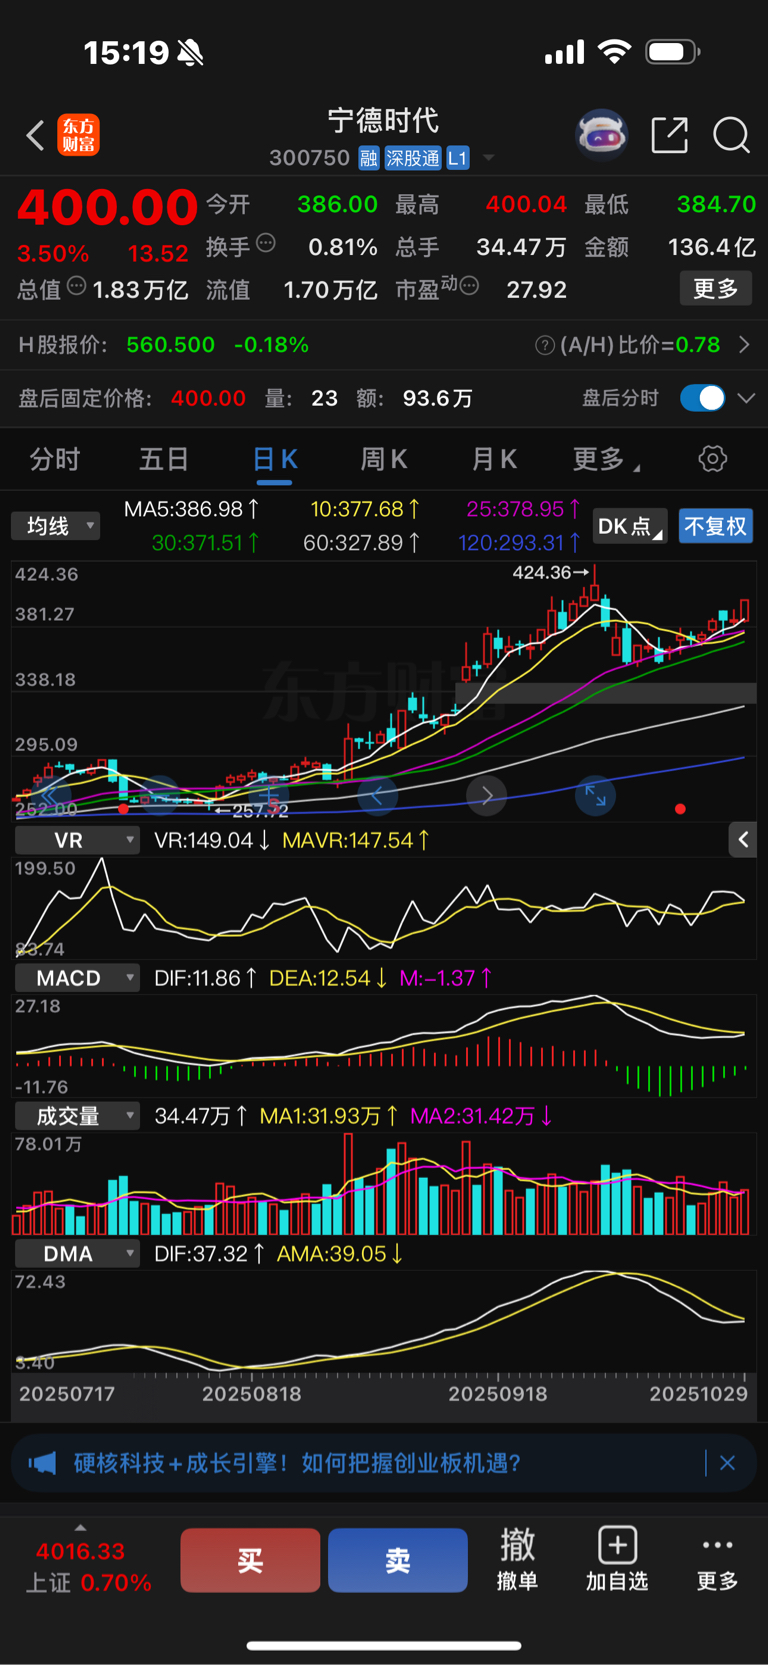Open the MACD indicator dropdown
The image size is (768, 1665).
click(77, 978)
